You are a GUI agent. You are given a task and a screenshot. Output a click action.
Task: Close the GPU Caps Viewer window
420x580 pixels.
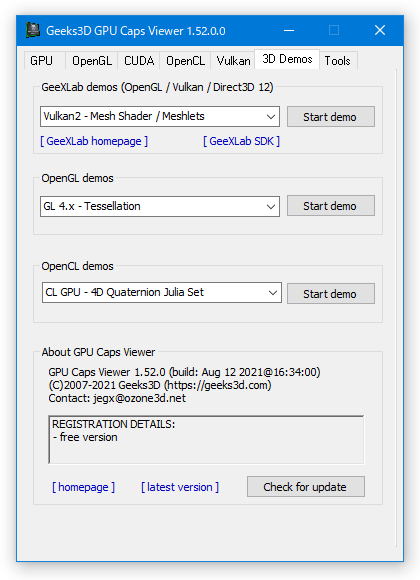coord(380,31)
